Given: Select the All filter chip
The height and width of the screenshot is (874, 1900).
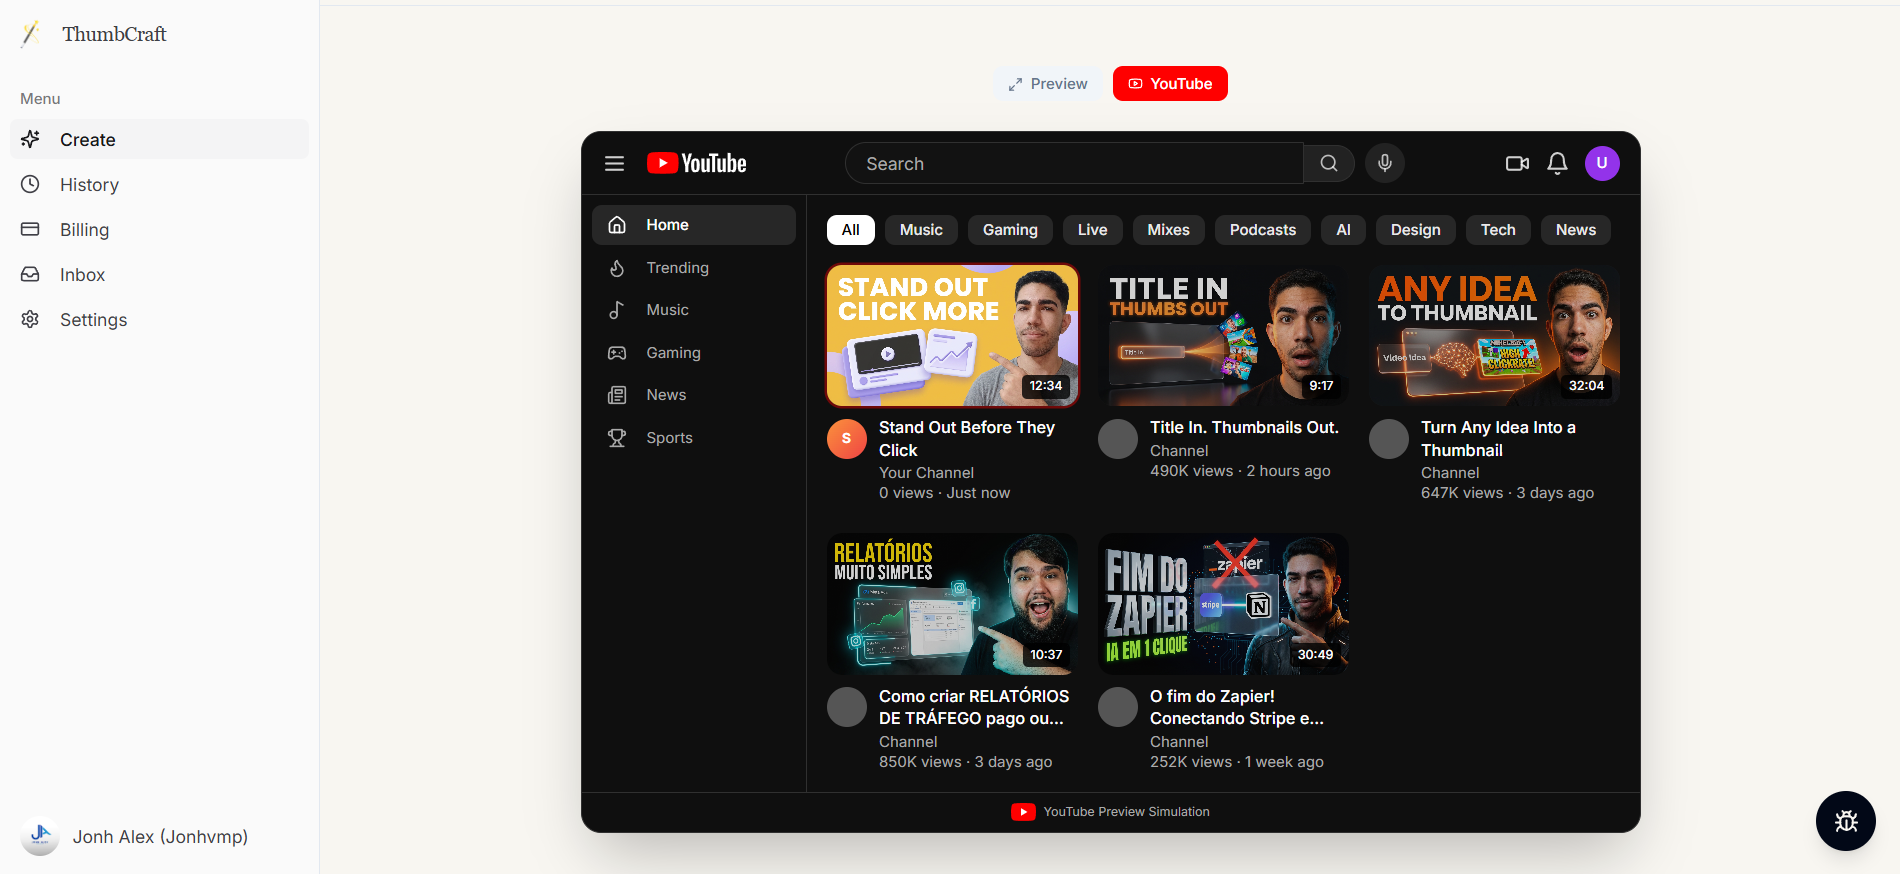Looking at the screenshot, I should click(x=851, y=230).
